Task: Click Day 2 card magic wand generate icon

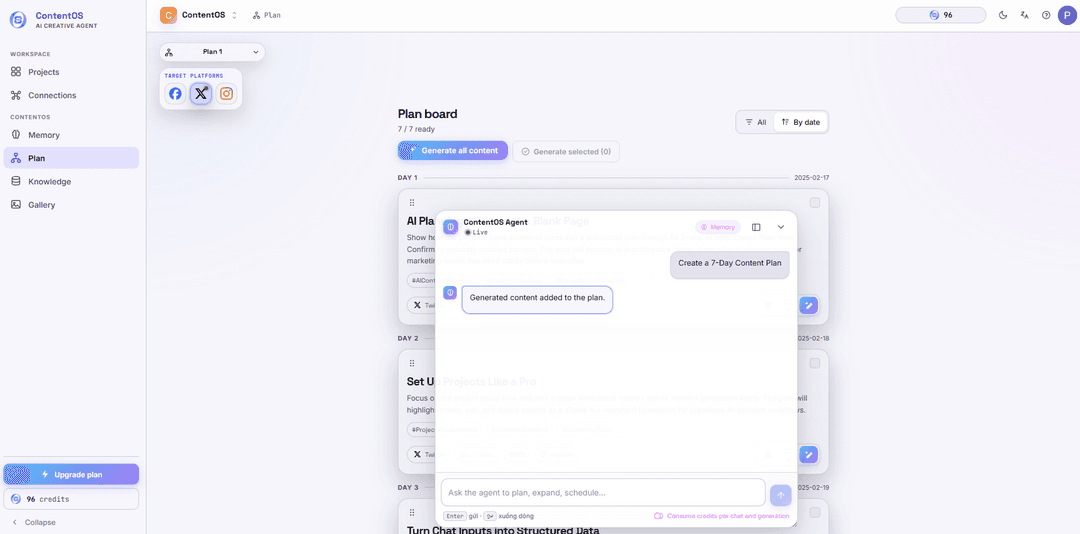Action: tap(809, 454)
